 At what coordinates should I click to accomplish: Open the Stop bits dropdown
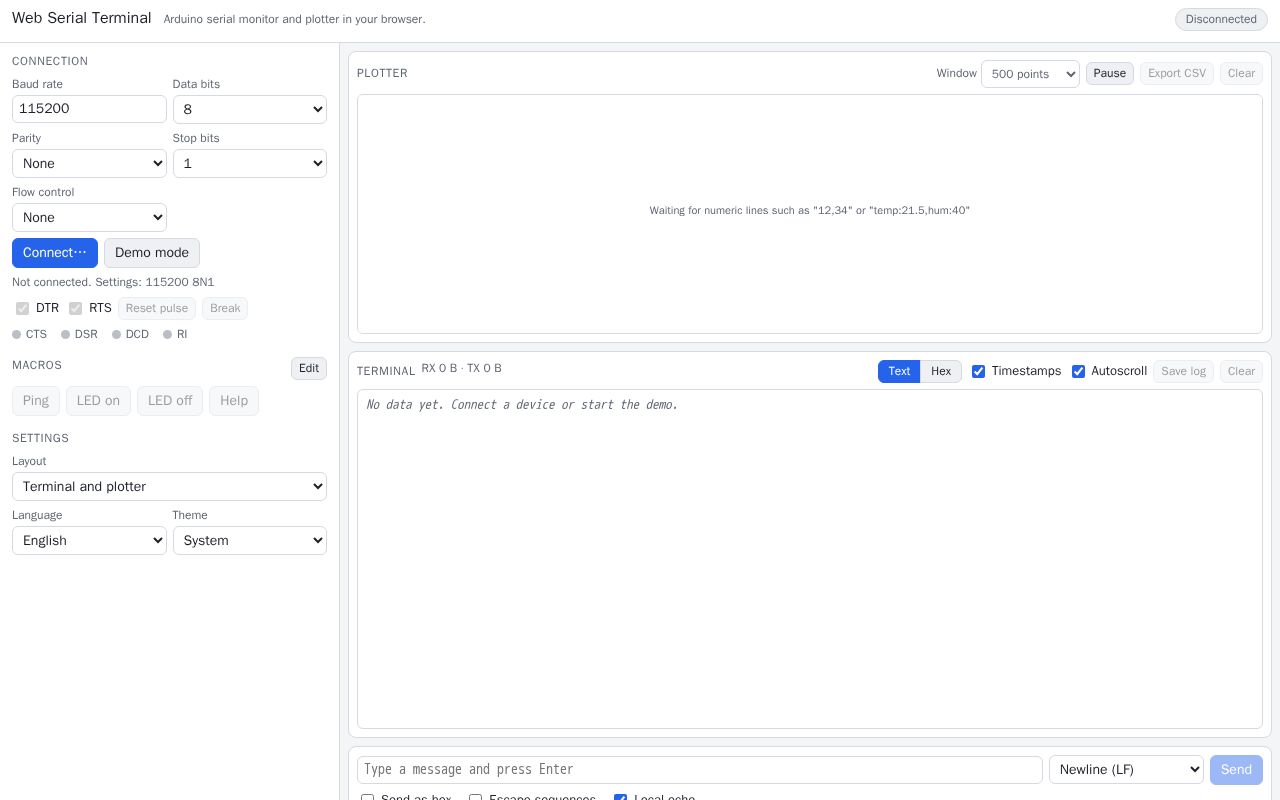pyautogui.click(x=250, y=163)
